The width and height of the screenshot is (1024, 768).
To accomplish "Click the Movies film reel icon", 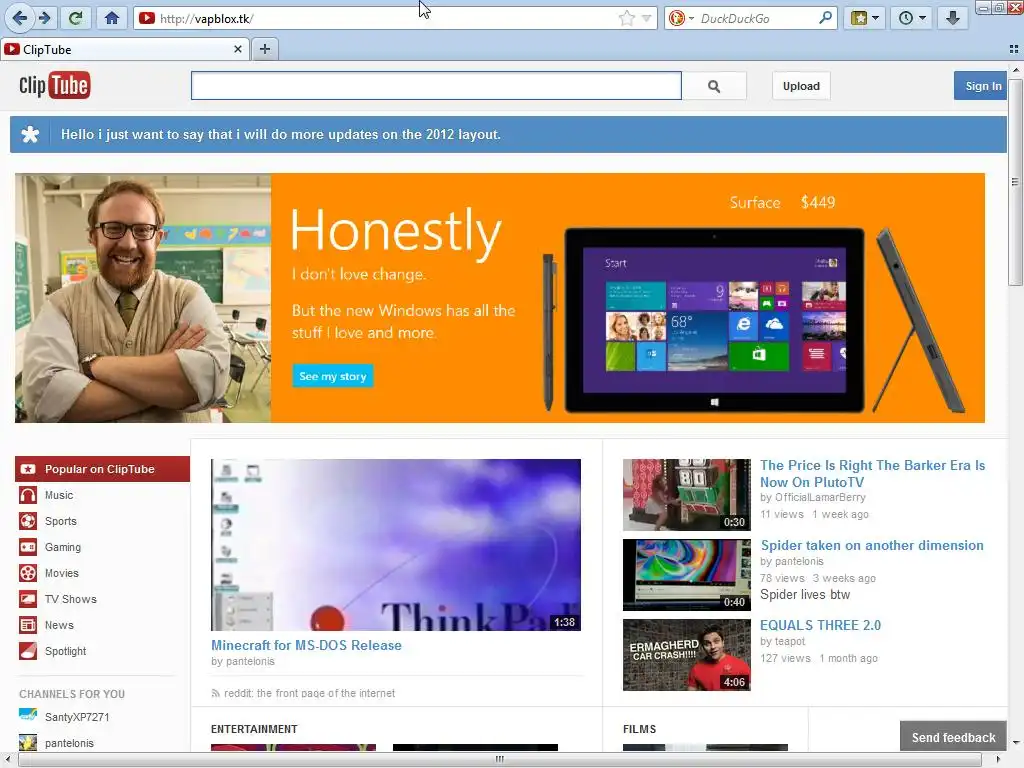I will click(x=28, y=573).
